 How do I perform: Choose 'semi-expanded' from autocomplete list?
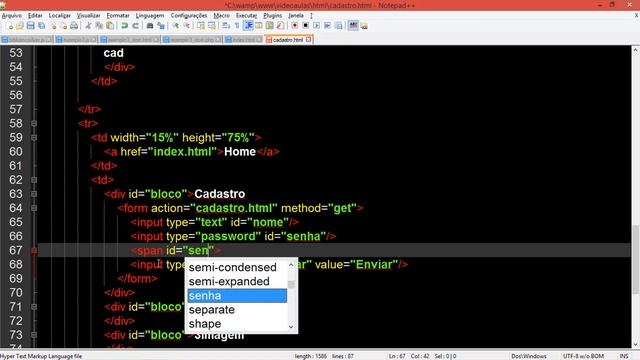tap(237, 282)
